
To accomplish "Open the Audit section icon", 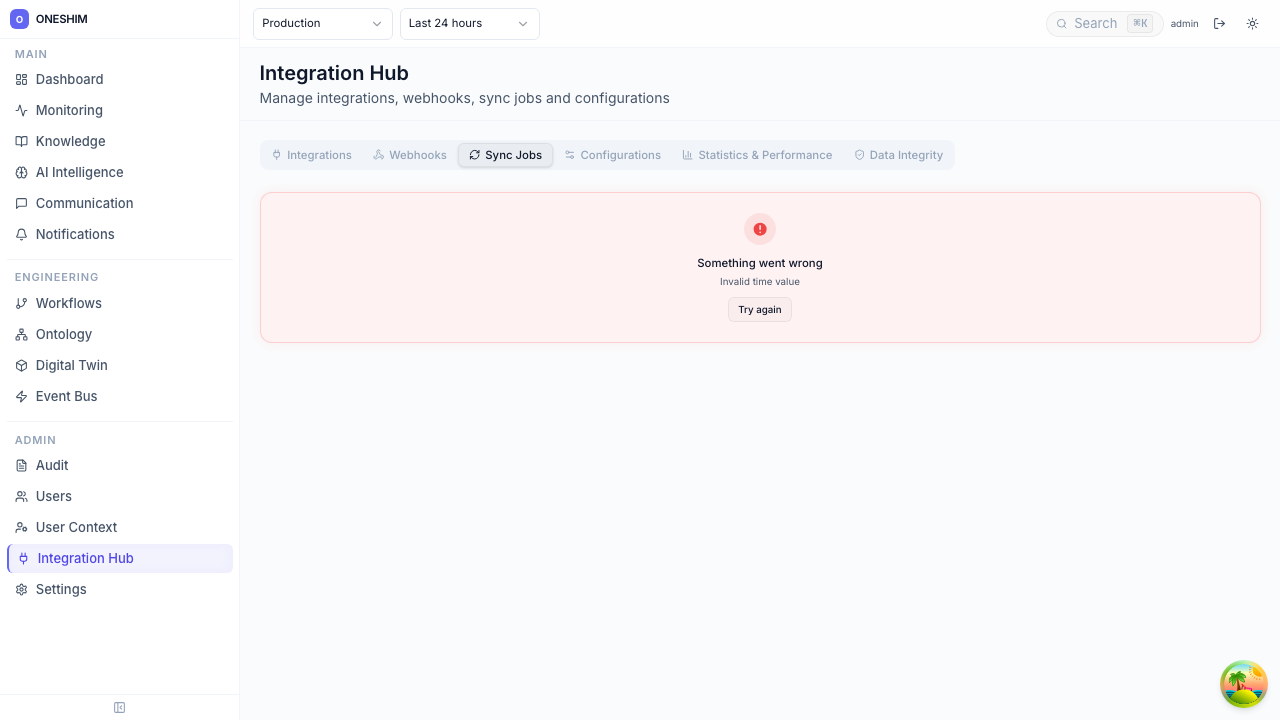I will 21,465.
